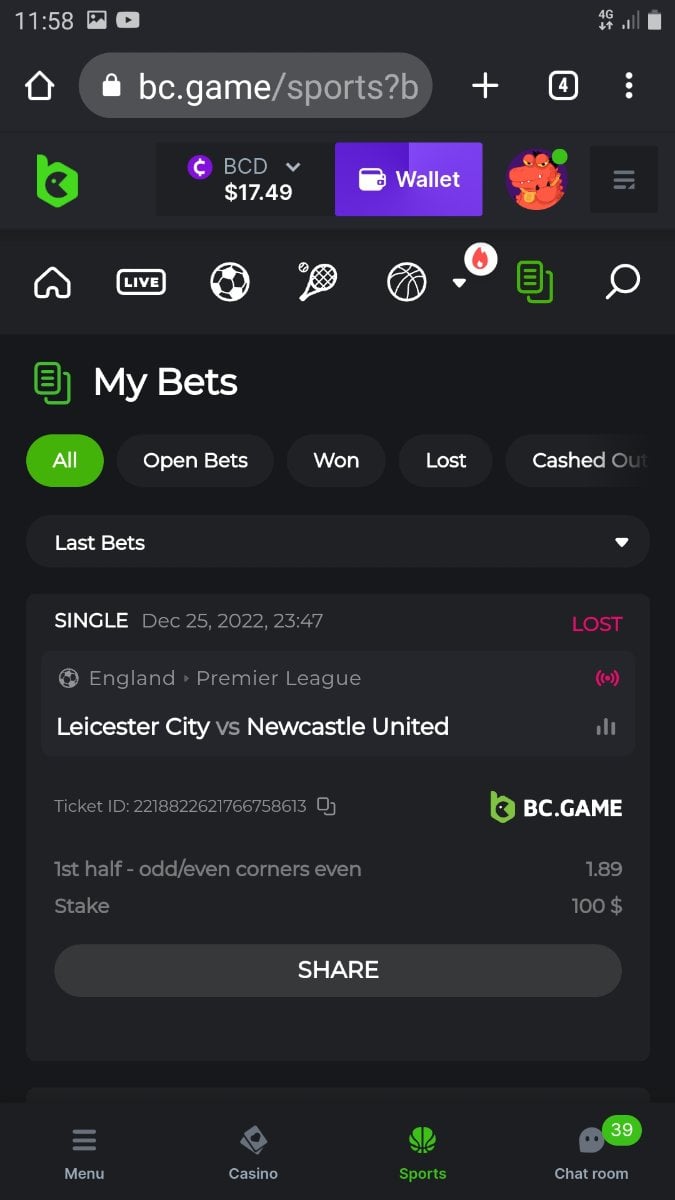This screenshot has height=1200, width=675.
Task: Open the search magnifier icon
Action: coord(622,282)
